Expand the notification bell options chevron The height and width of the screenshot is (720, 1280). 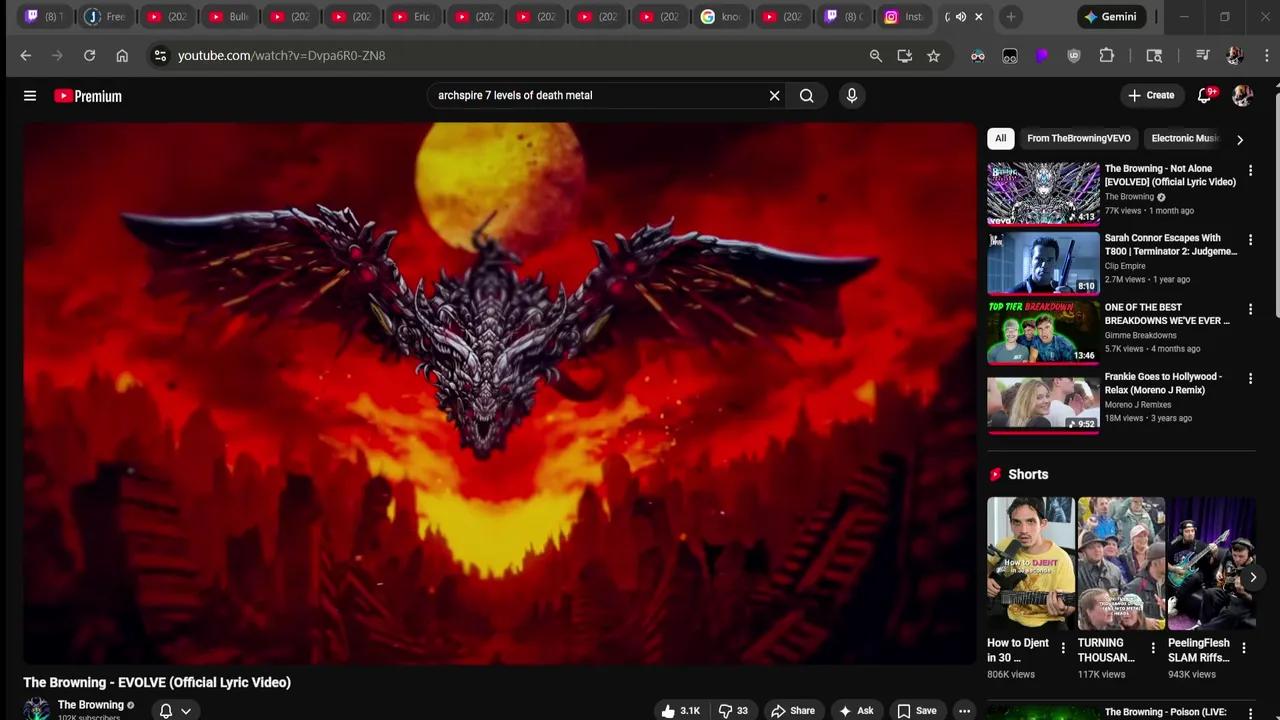point(186,711)
